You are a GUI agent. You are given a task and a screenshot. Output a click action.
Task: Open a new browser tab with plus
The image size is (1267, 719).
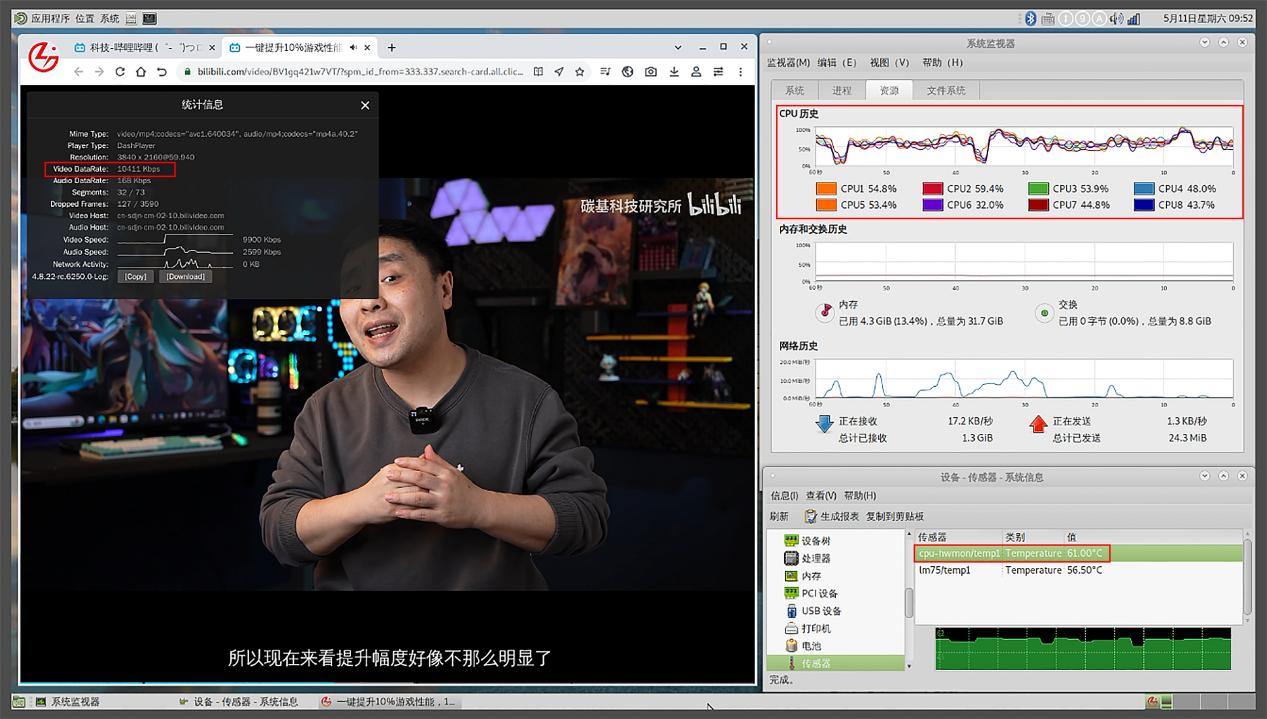[x=391, y=47]
